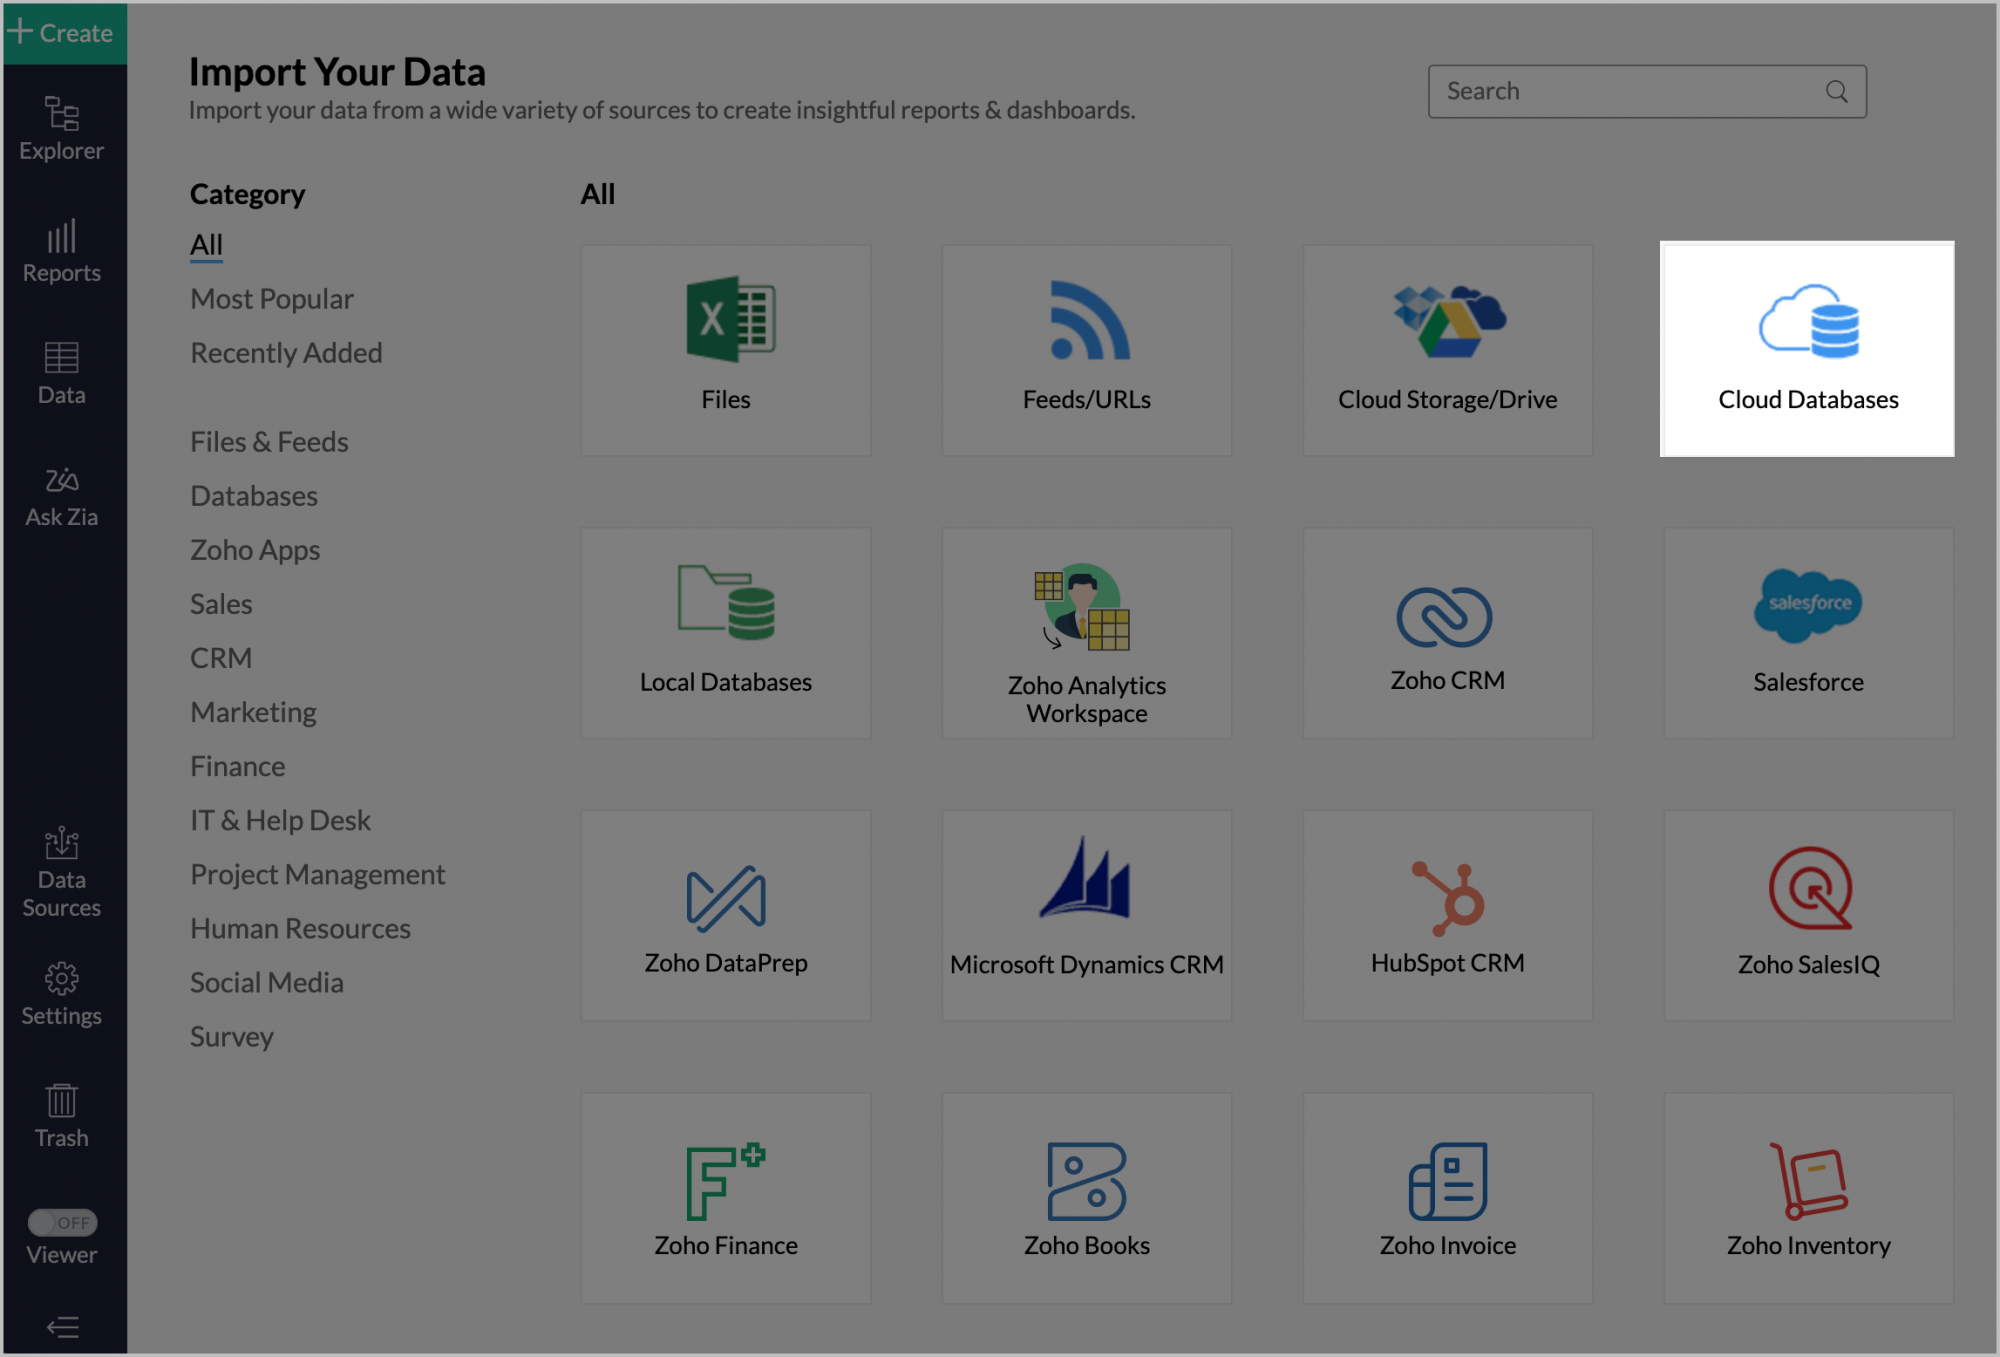Choose Cloud Databases import tile
Screen dimensions: 2000x1357
[x=1807, y=349]
